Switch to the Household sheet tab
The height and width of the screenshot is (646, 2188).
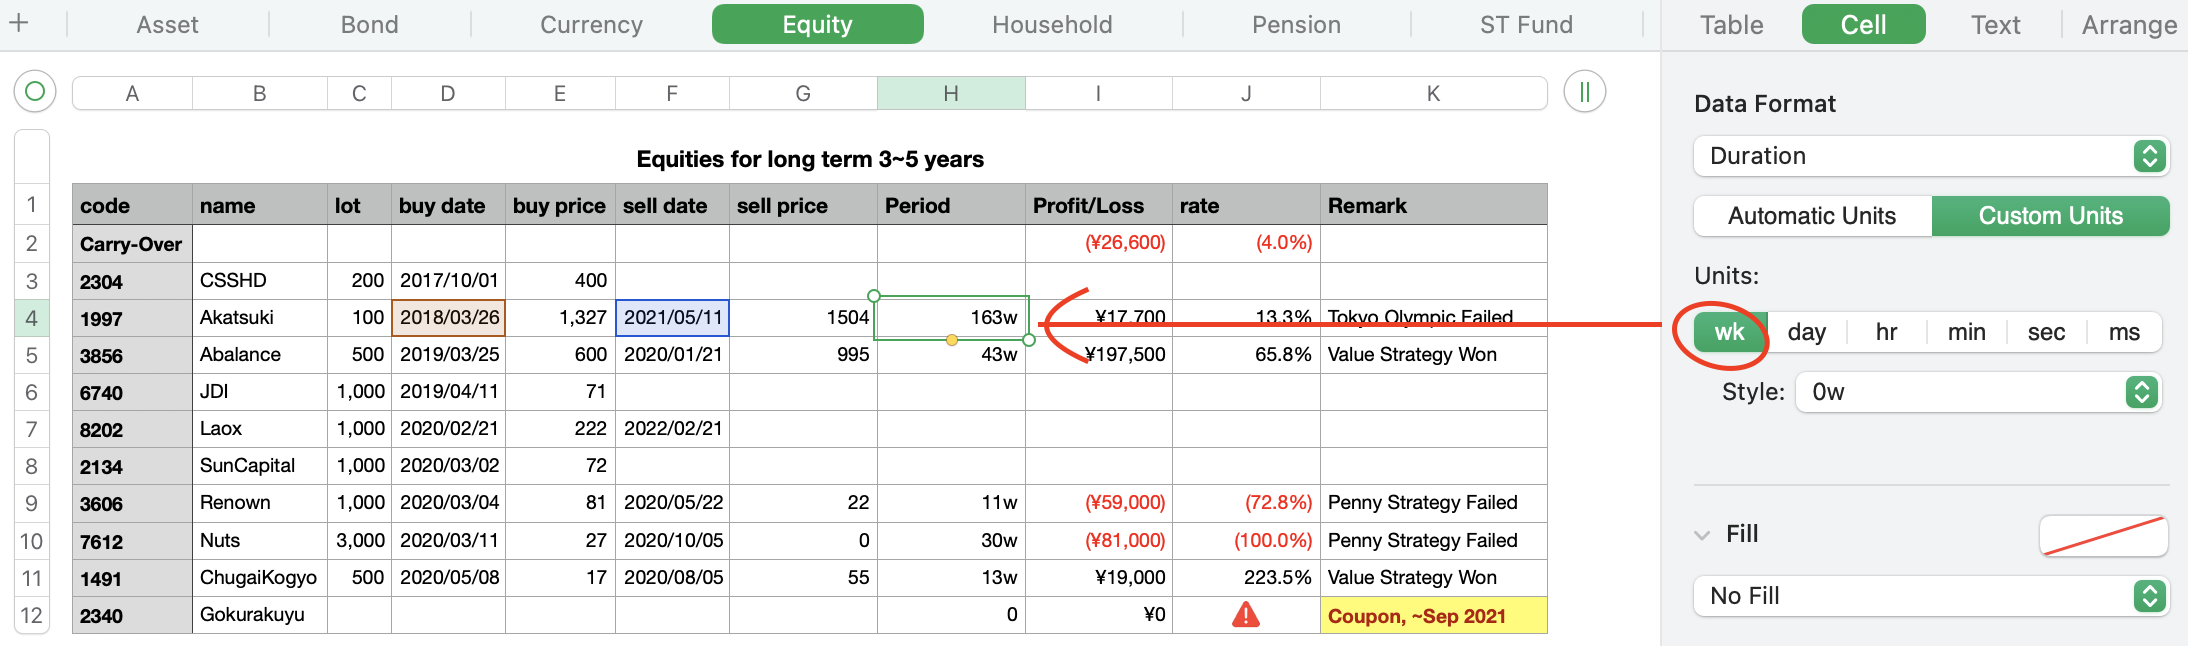1052,25
